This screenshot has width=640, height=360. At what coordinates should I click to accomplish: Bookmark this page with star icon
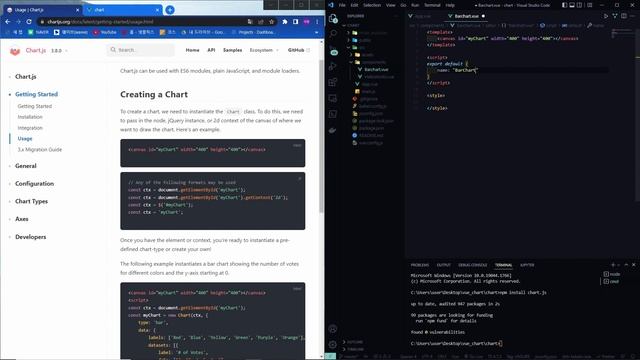coord(271,22)
